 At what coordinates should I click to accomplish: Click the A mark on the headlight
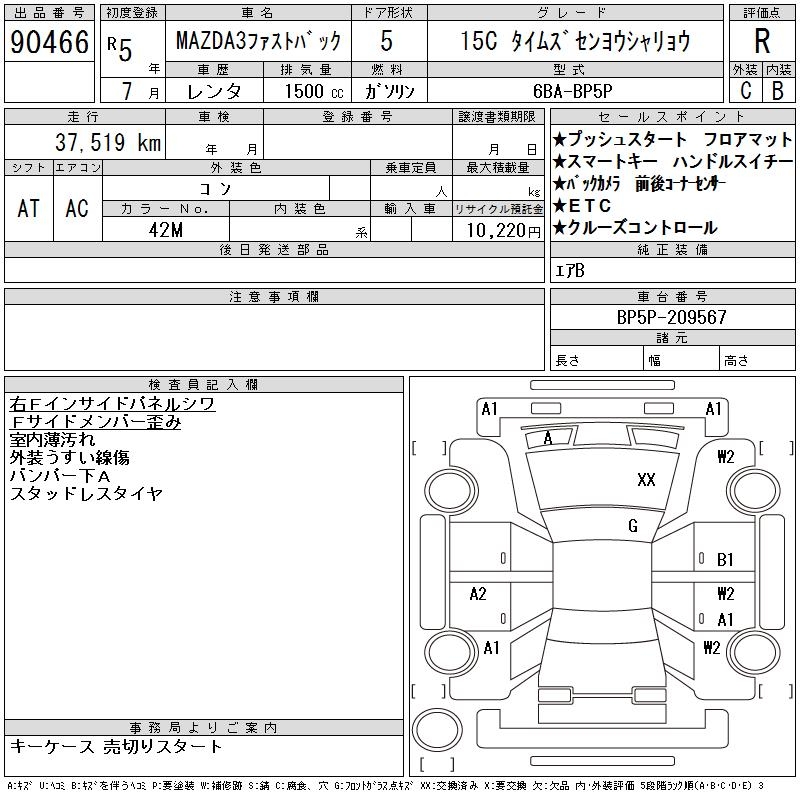[x=548, y=438]
